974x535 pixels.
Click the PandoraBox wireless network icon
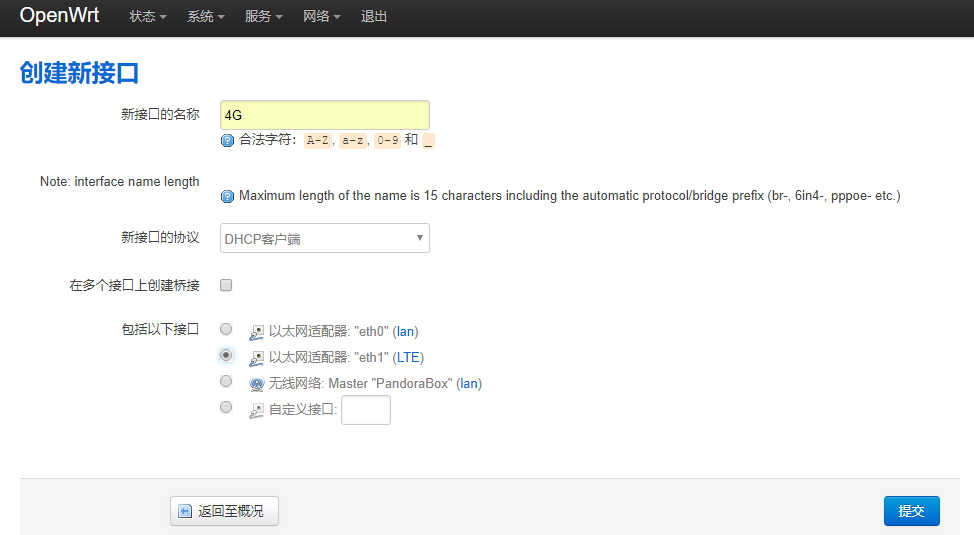coord(256,385)
